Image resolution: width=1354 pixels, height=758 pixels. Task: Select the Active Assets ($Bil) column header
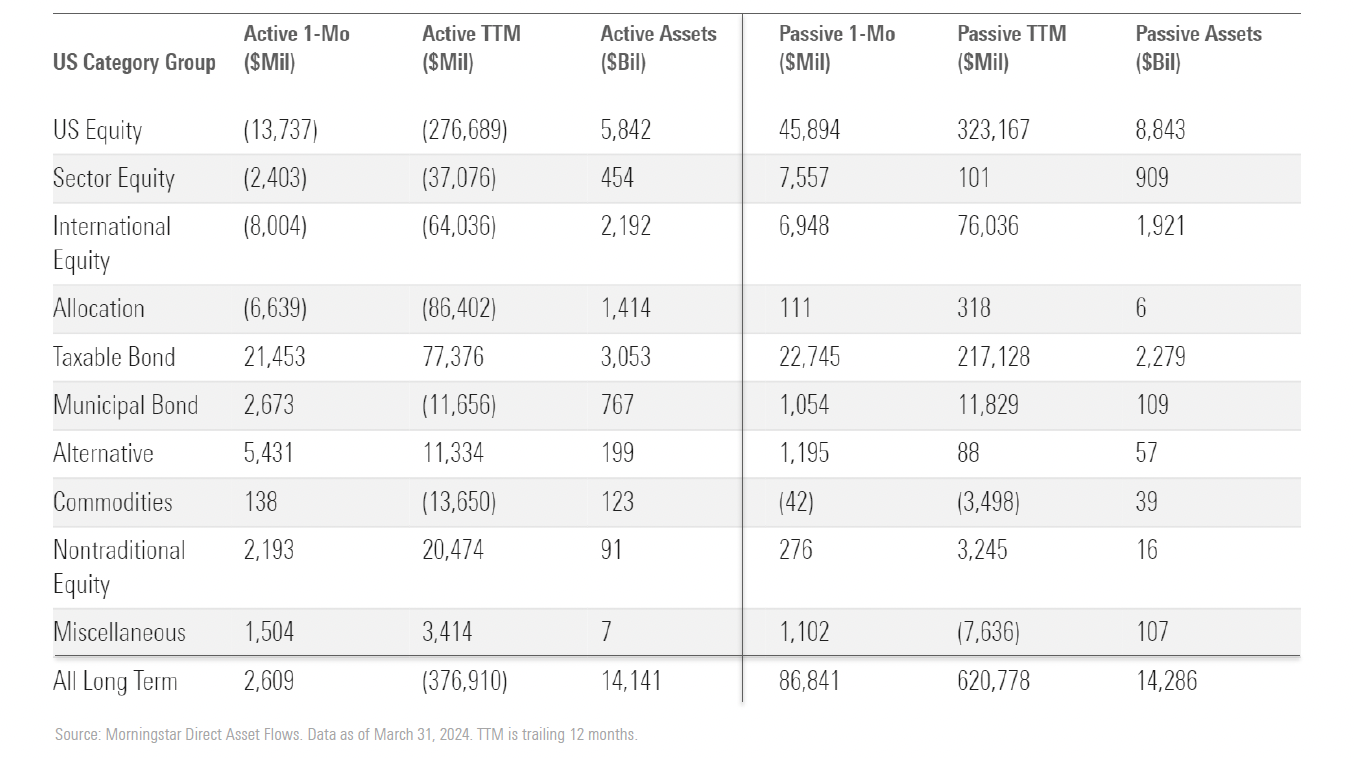click(658, 48)
